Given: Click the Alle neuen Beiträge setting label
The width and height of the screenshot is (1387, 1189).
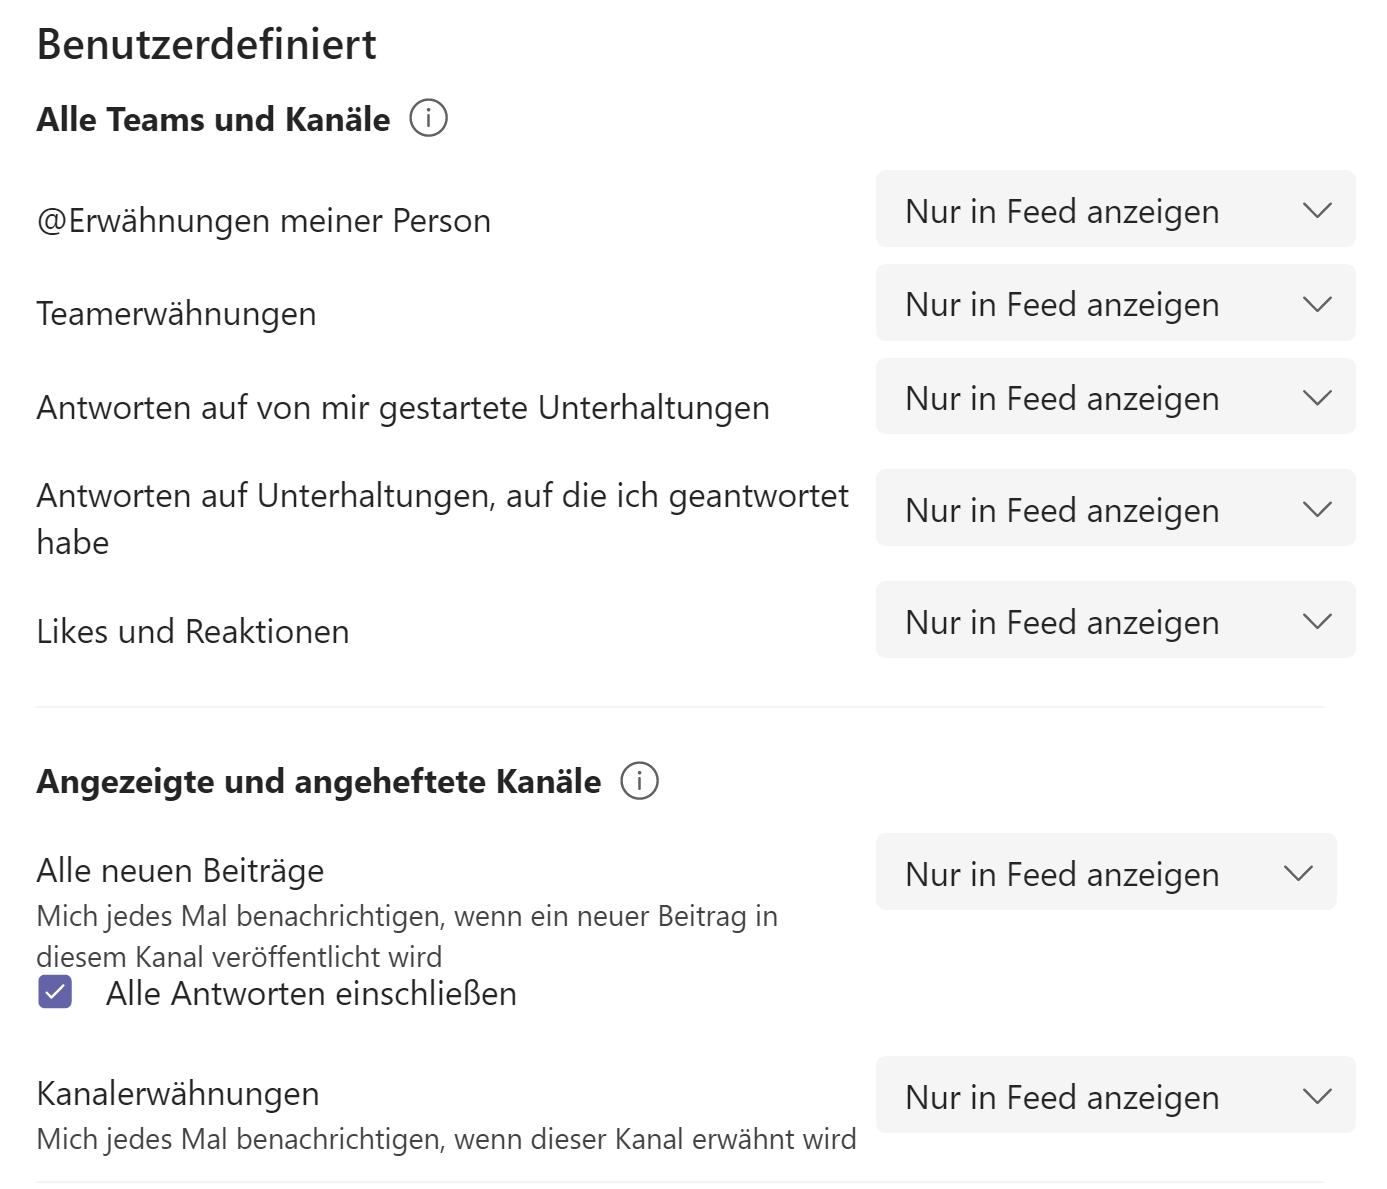Looking at the screenshot, I should (180, 870).
